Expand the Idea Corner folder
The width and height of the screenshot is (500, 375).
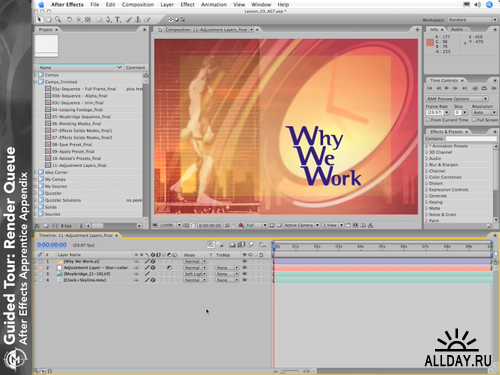point(35,172)
